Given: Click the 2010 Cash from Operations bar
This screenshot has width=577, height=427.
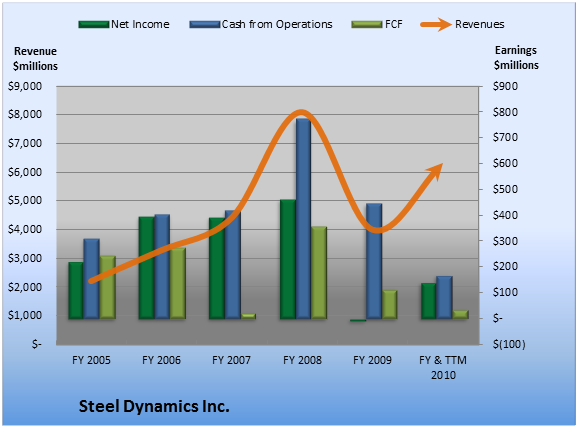Looking at the screenshot, I should pos(445,297).
